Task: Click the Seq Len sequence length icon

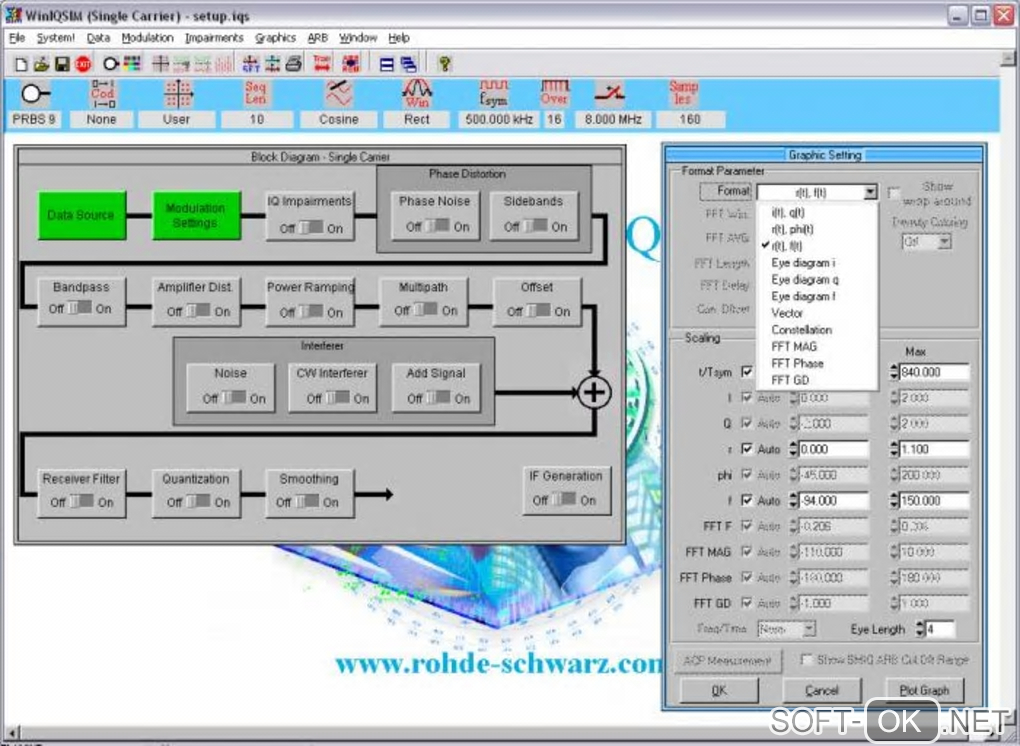Action: 256,93
